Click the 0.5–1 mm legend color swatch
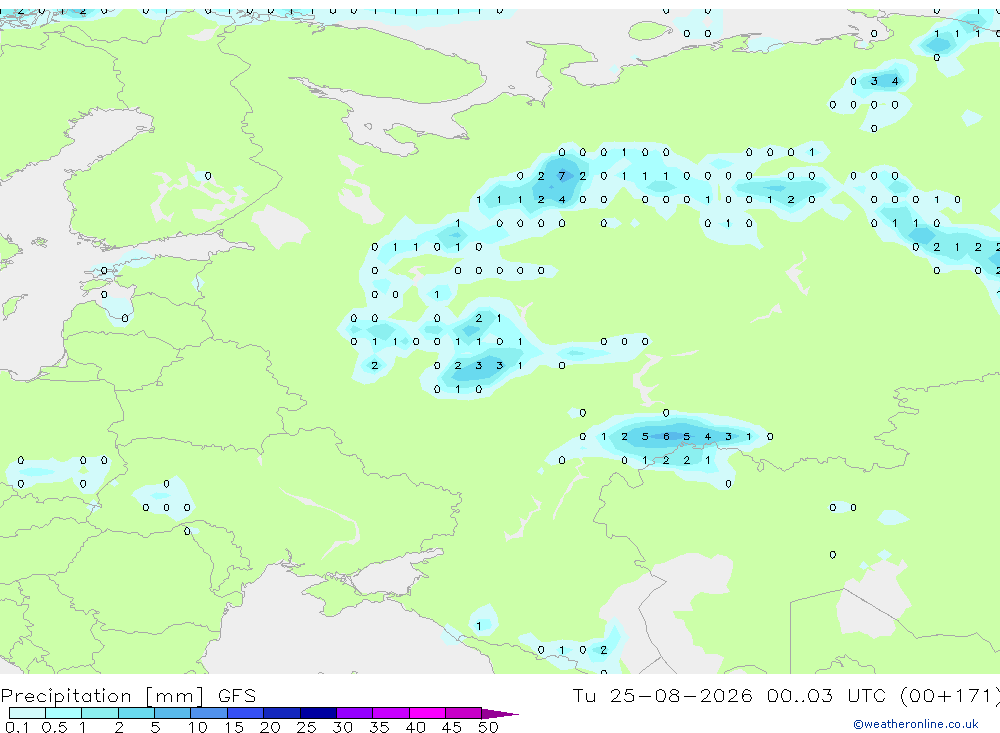 coord(64,713)
